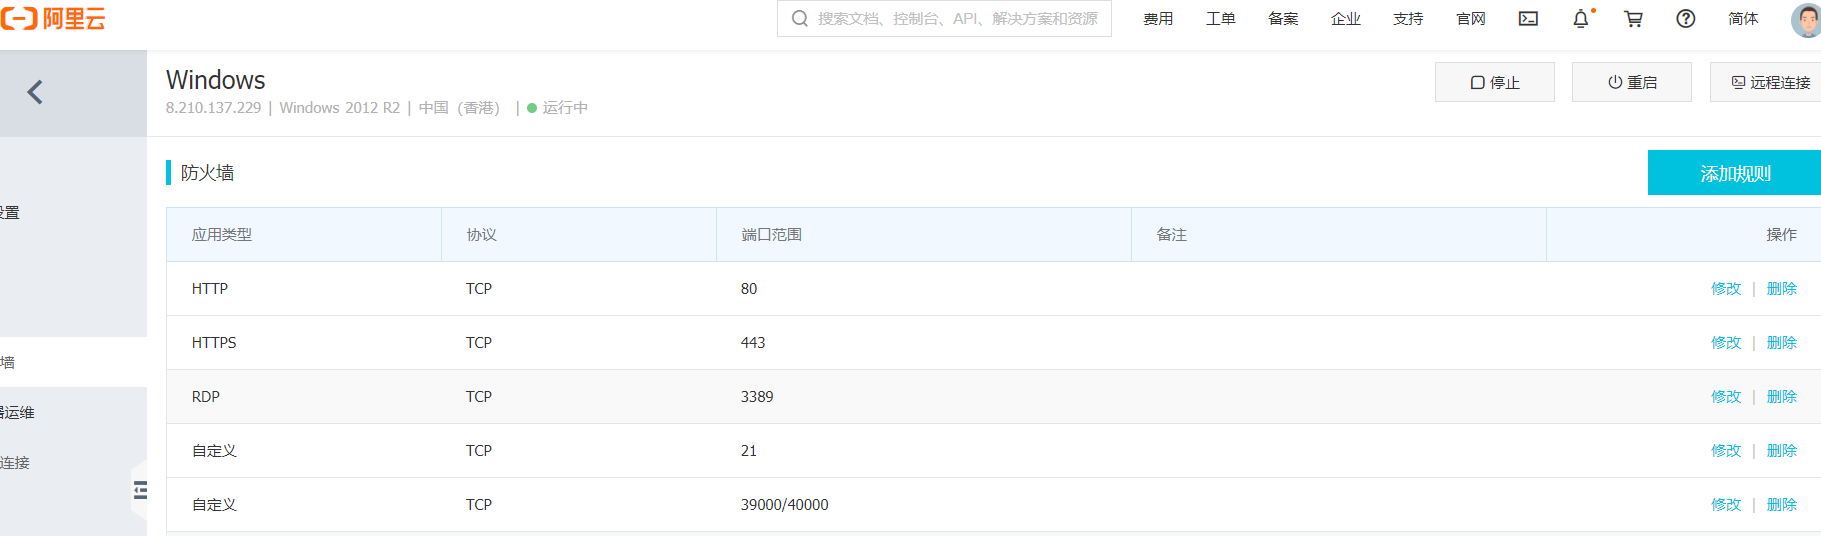Open the 官网 link

coord(1471,19)
